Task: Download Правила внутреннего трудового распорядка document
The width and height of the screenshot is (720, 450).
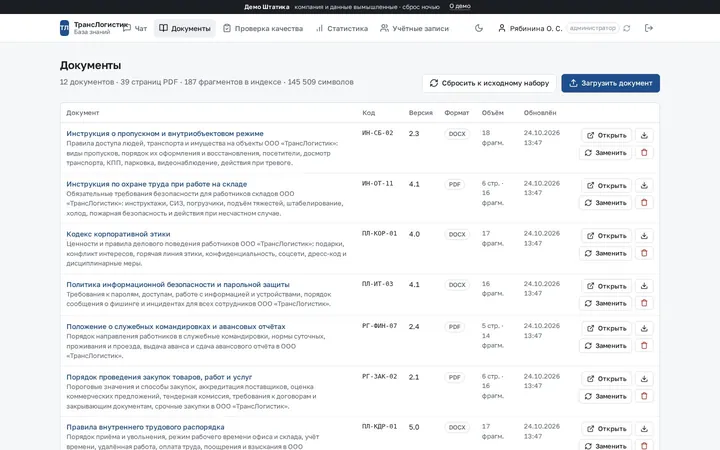Action: click(x=644, y=428)
